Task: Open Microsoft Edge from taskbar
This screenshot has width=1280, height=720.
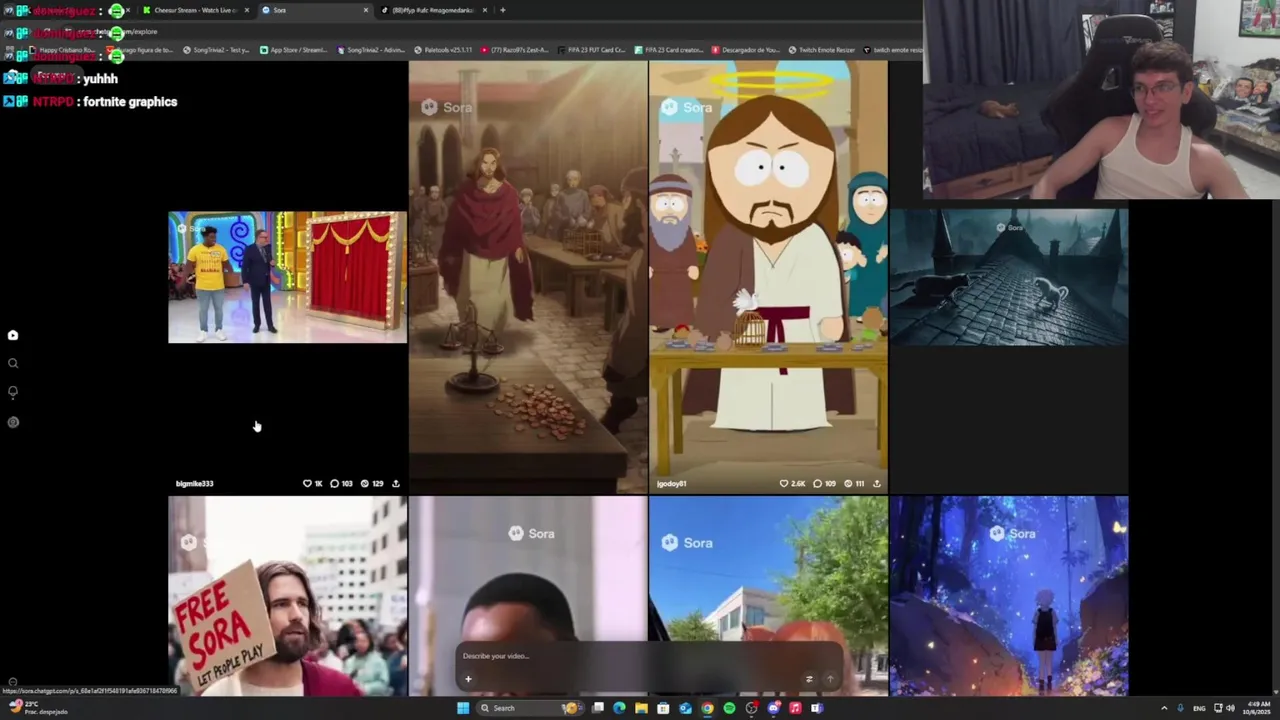Action: pos(619,708)
